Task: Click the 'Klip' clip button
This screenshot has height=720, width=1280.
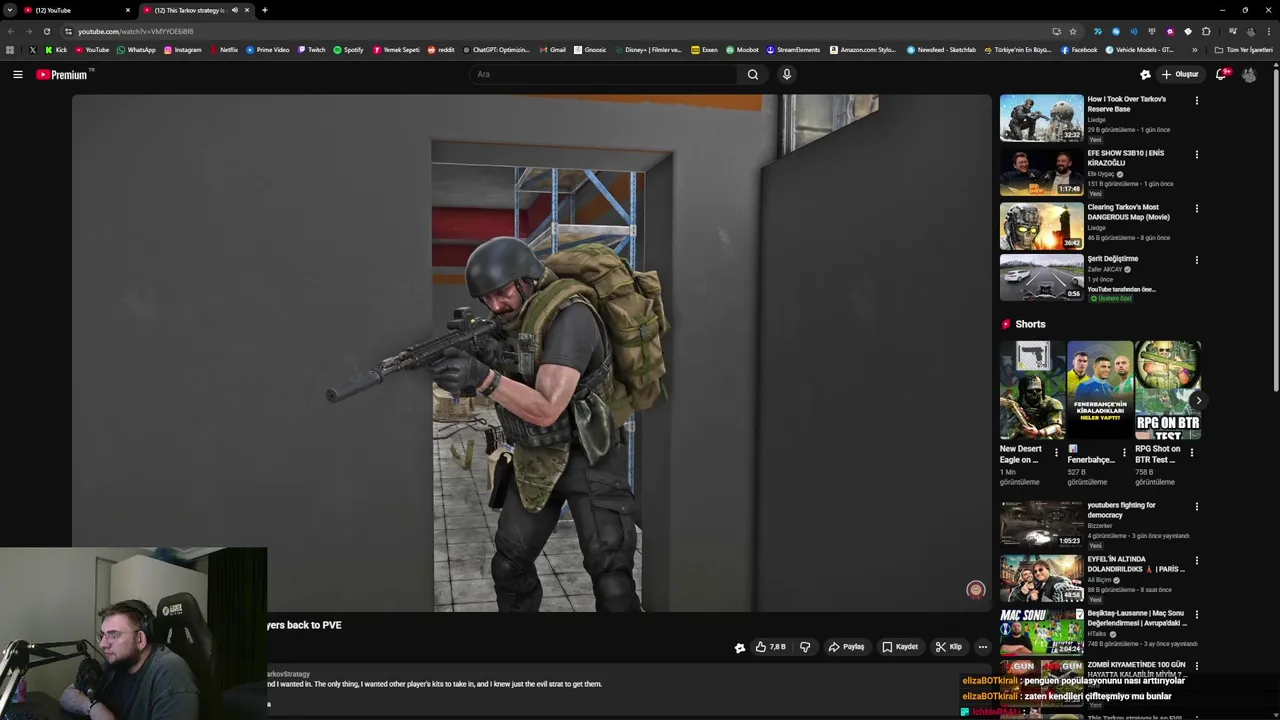Action: pyautogui.click(x=948, y=647)
